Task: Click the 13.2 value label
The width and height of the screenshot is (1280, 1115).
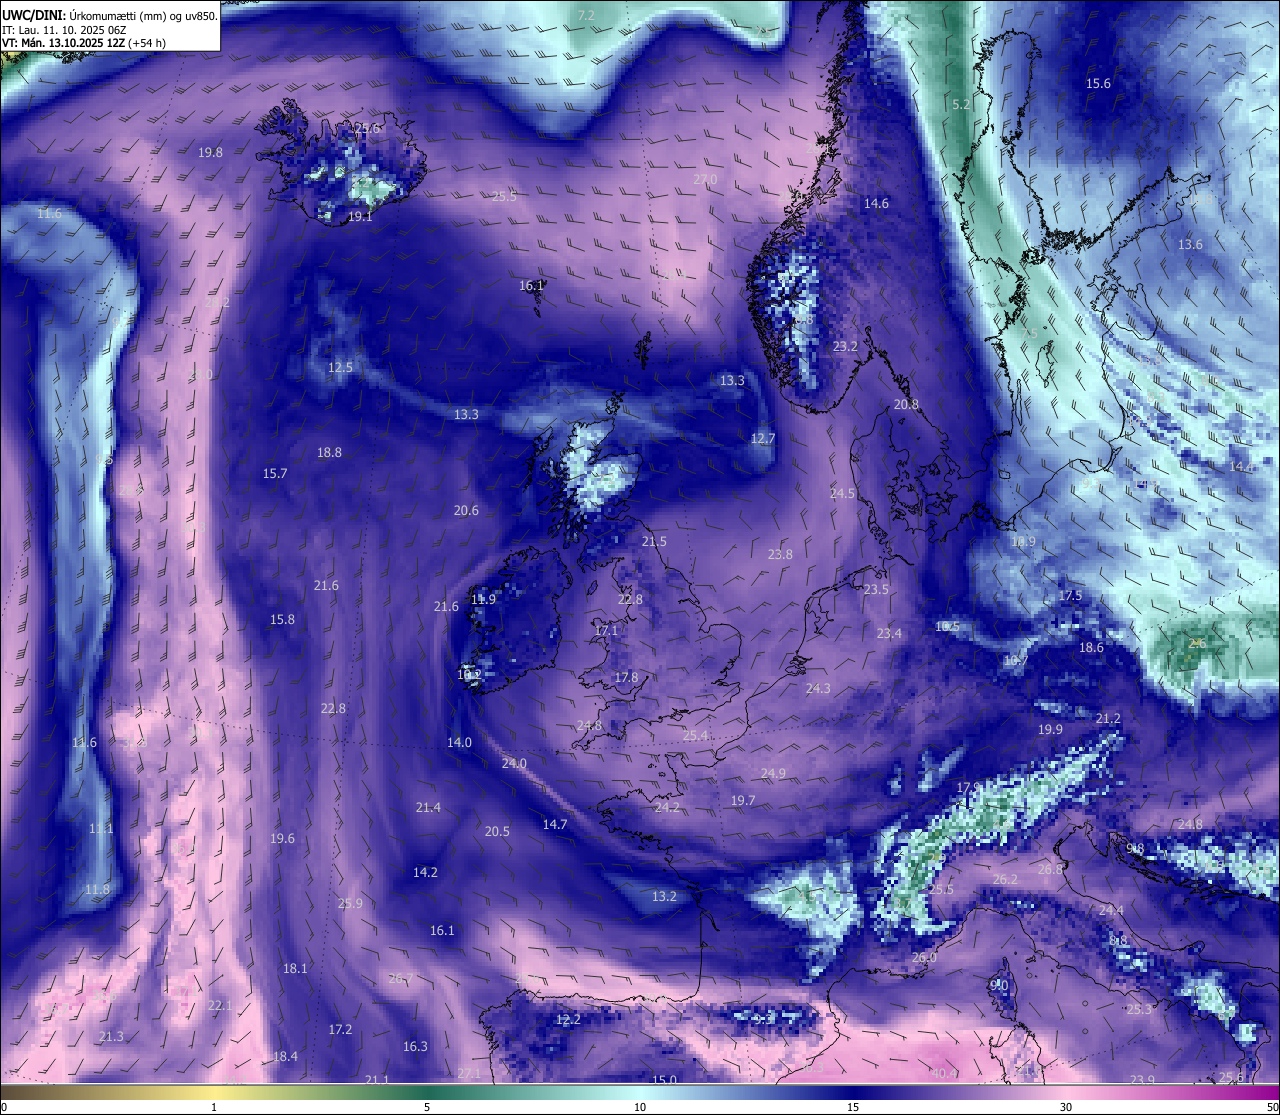Action: click(x=664, y=896)
